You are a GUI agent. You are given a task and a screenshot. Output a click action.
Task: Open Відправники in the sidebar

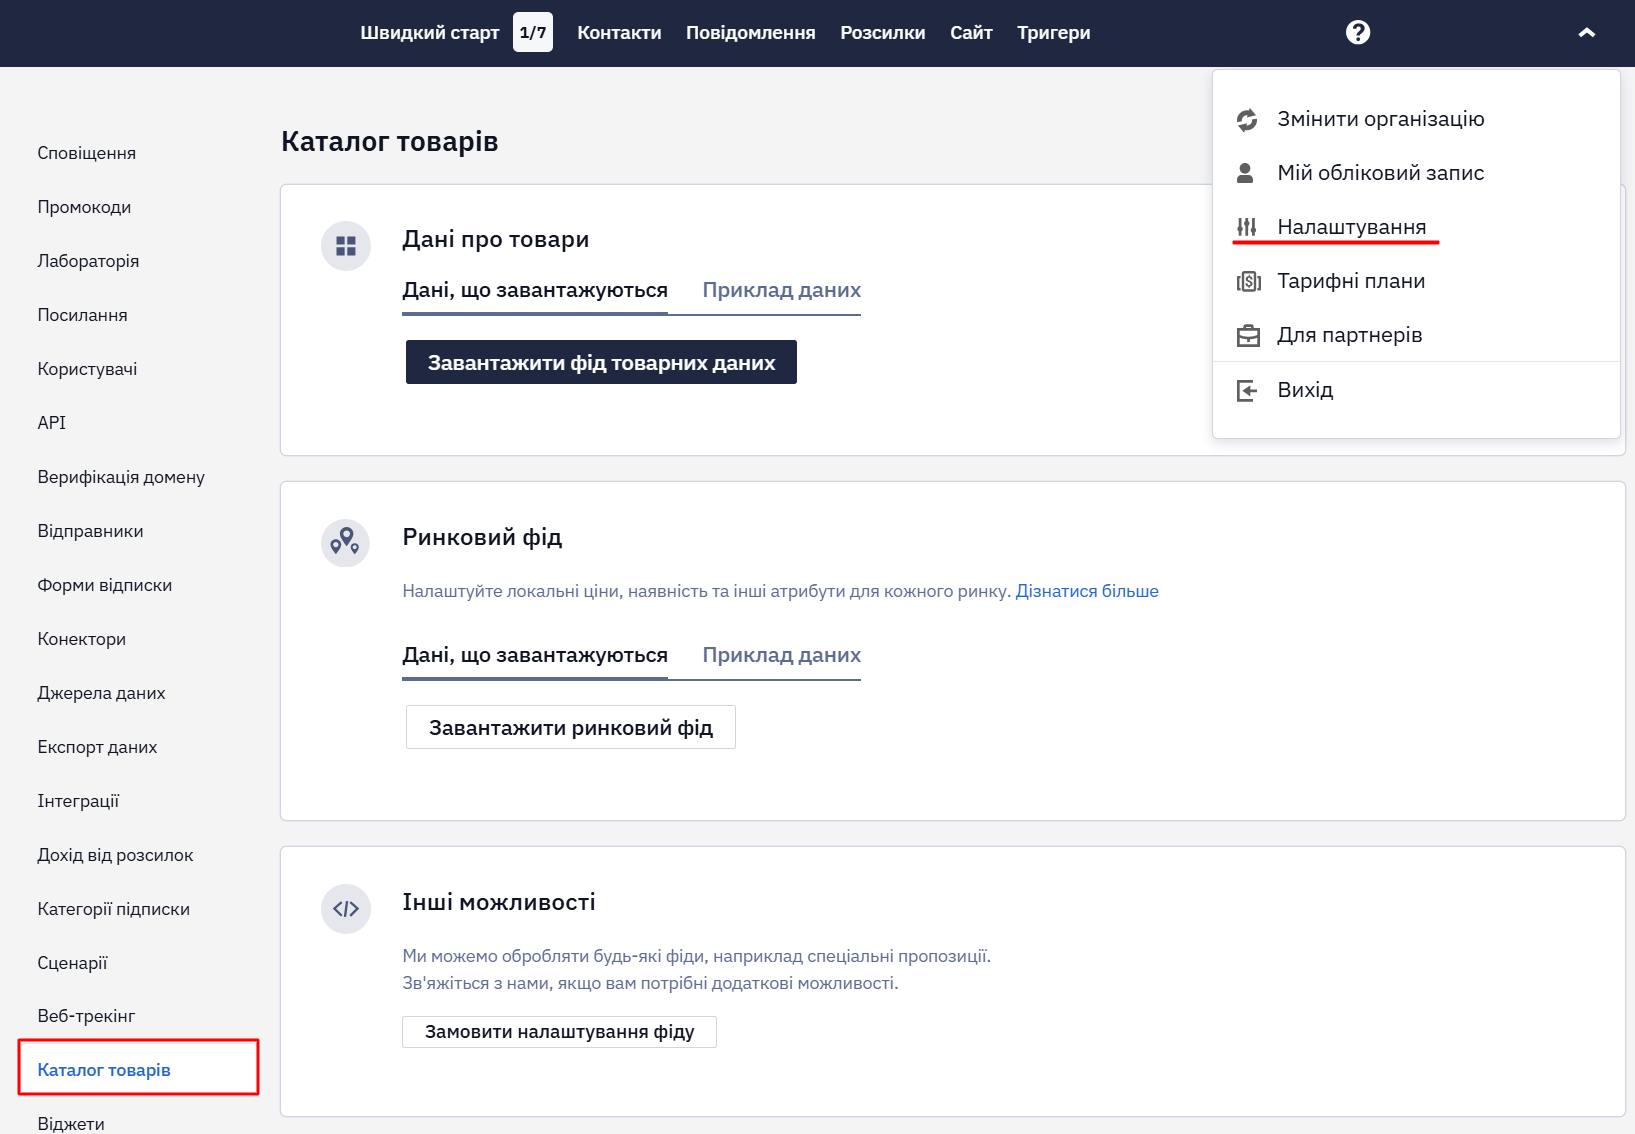90,531
